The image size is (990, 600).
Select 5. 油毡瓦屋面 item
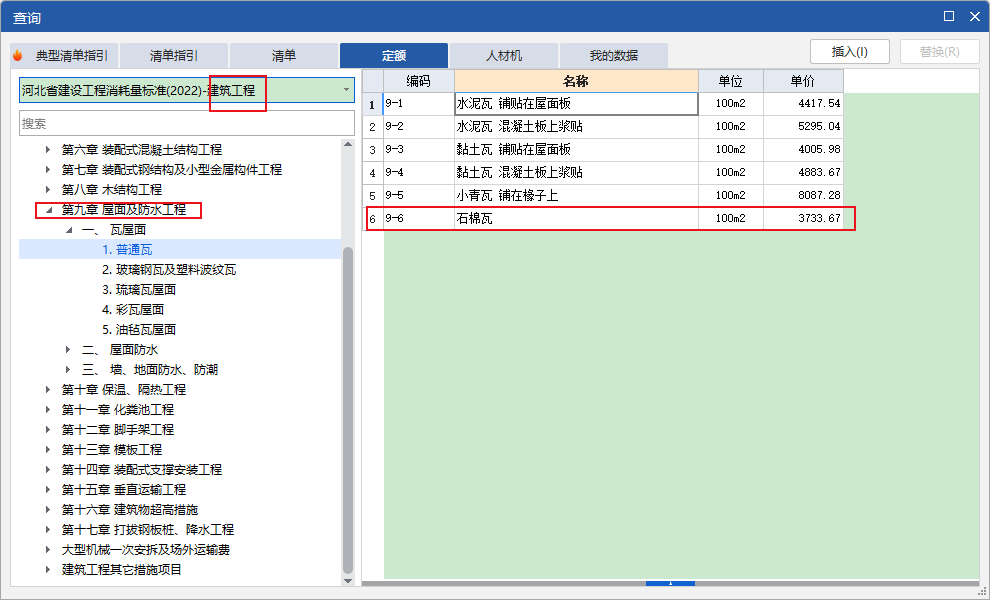coord(139,330)
